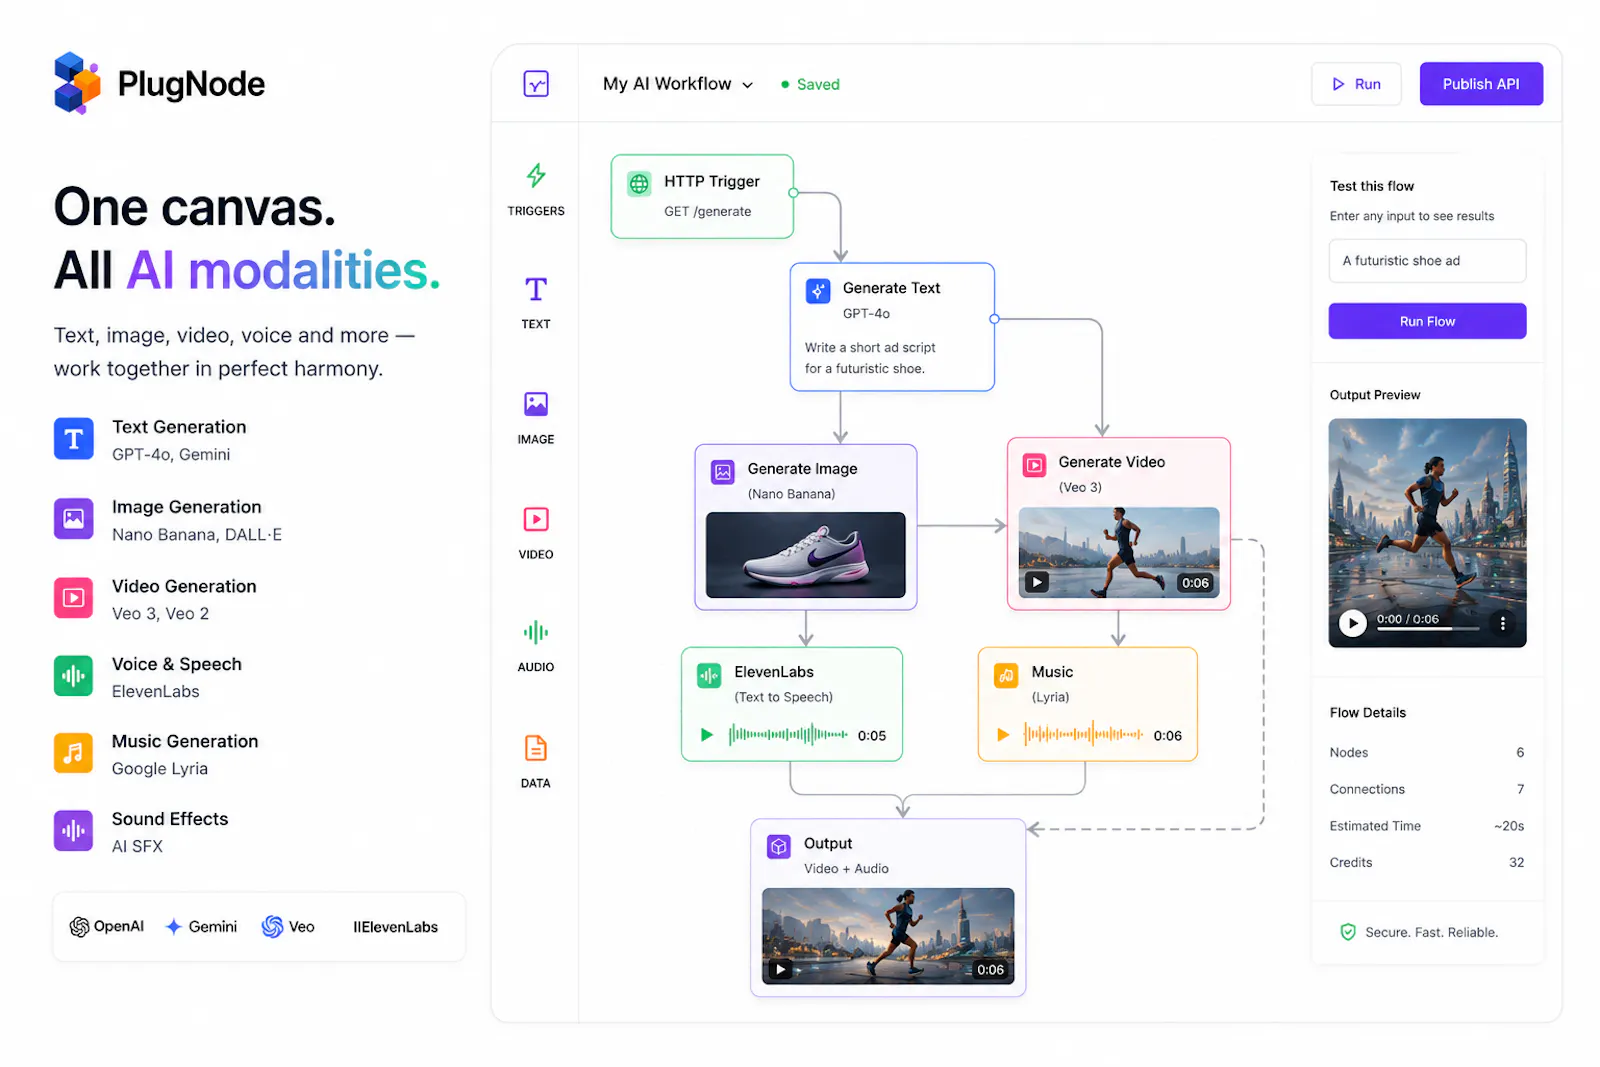This screenshot has width=1600, height=1067.
Task: Click the Saved status indicator
Action: click(810, 85)
